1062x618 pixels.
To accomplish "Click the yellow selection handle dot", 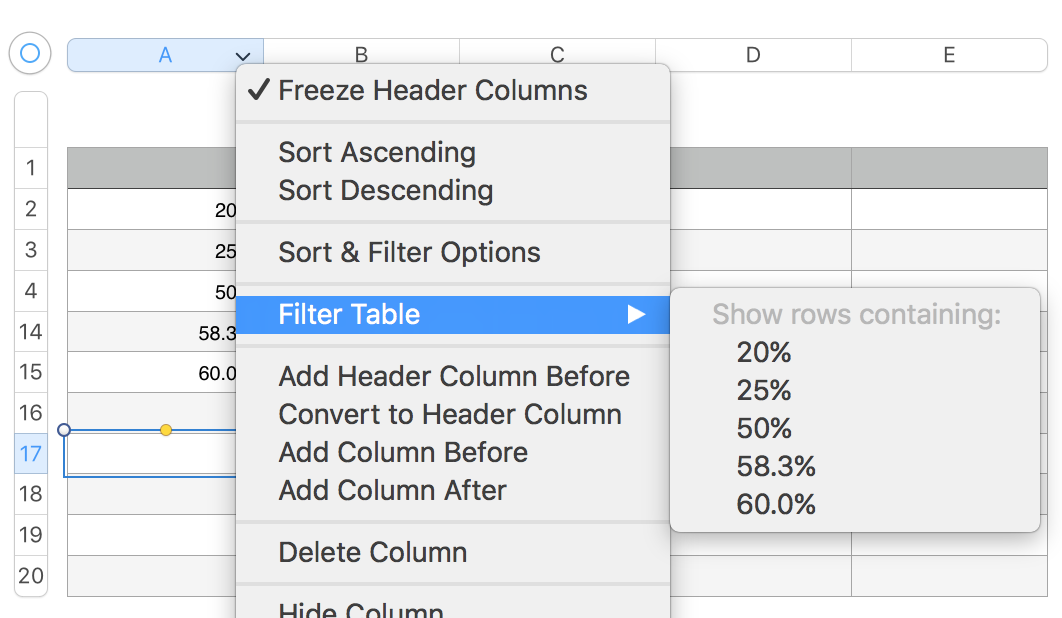I will click(166, 430).
